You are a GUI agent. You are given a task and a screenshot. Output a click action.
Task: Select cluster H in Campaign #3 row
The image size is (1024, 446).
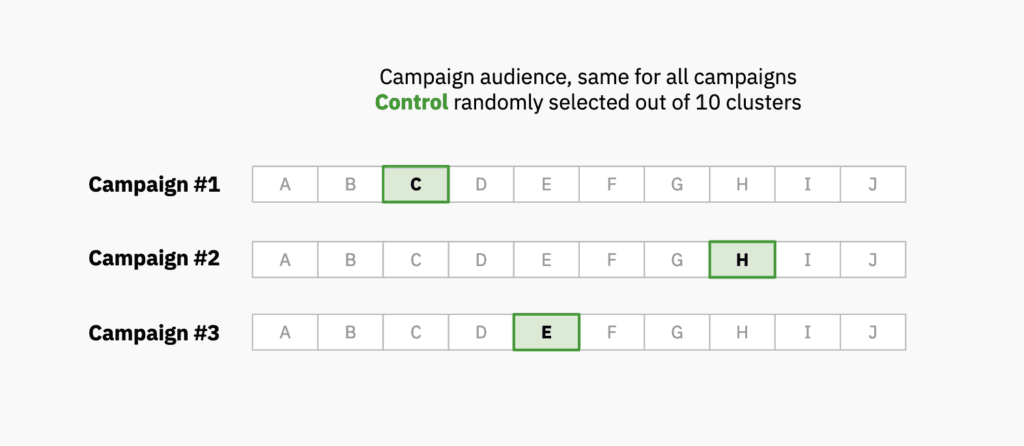pos(742,332)
